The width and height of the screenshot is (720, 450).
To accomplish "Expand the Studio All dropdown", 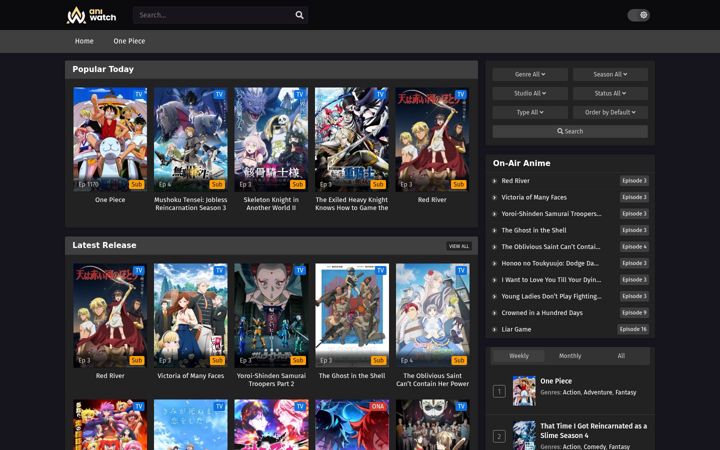I will pyautogui.click(x=530, y=93).
